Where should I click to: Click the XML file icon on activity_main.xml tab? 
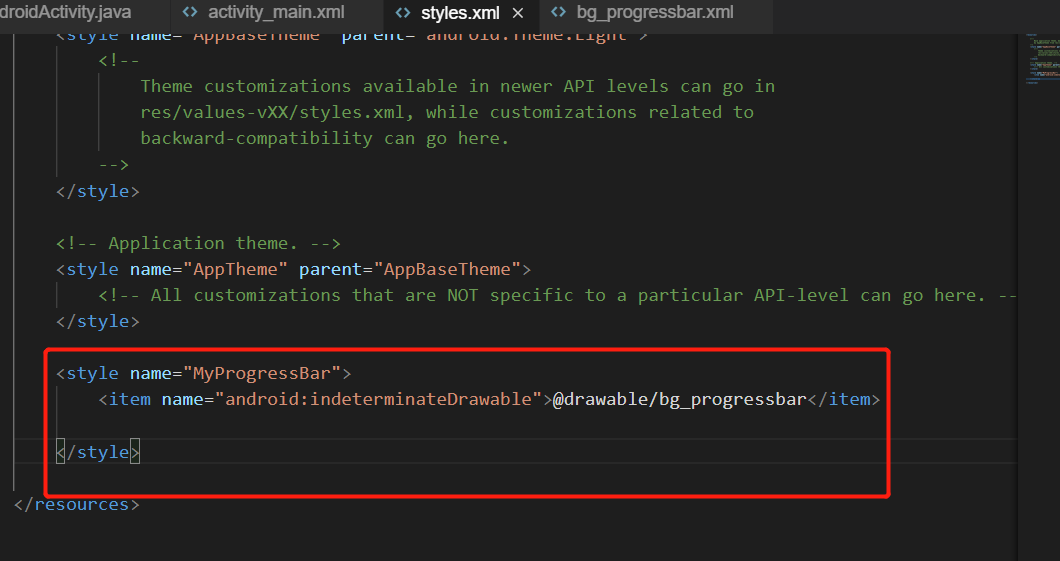pyautogui.click(x=190, y=12)
